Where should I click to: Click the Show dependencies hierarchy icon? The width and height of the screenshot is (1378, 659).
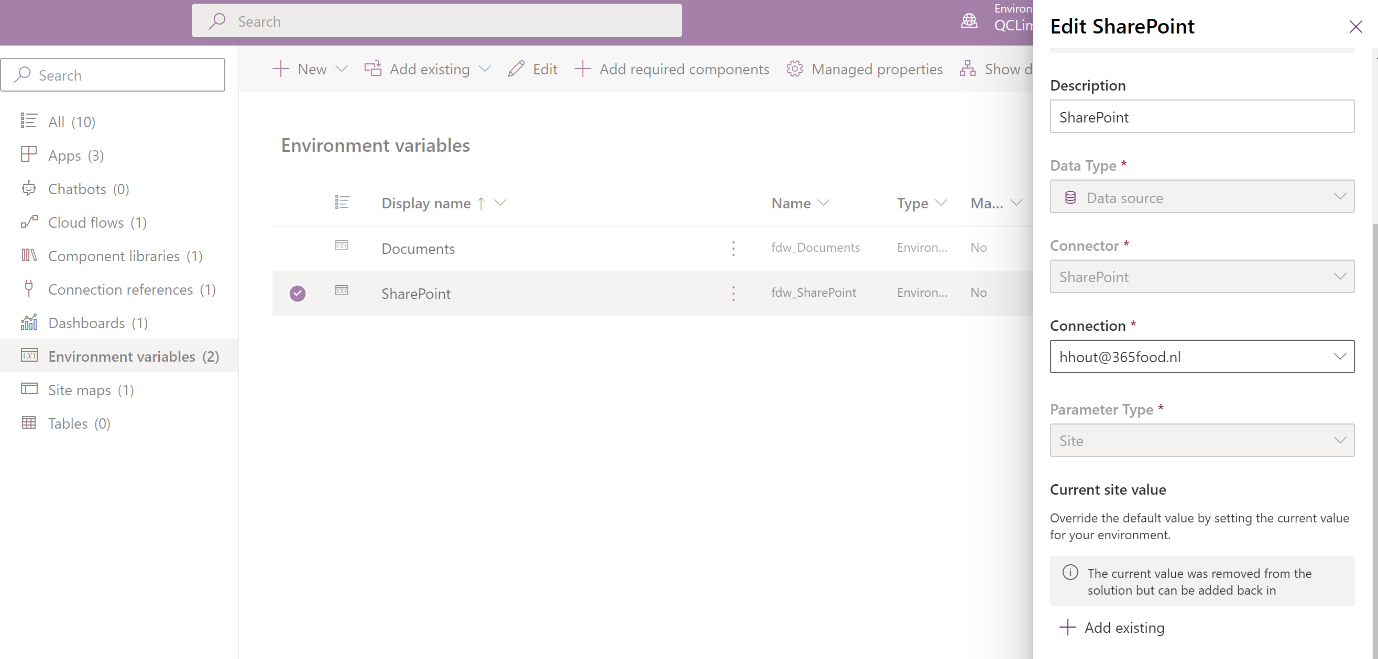click(967, 69)
